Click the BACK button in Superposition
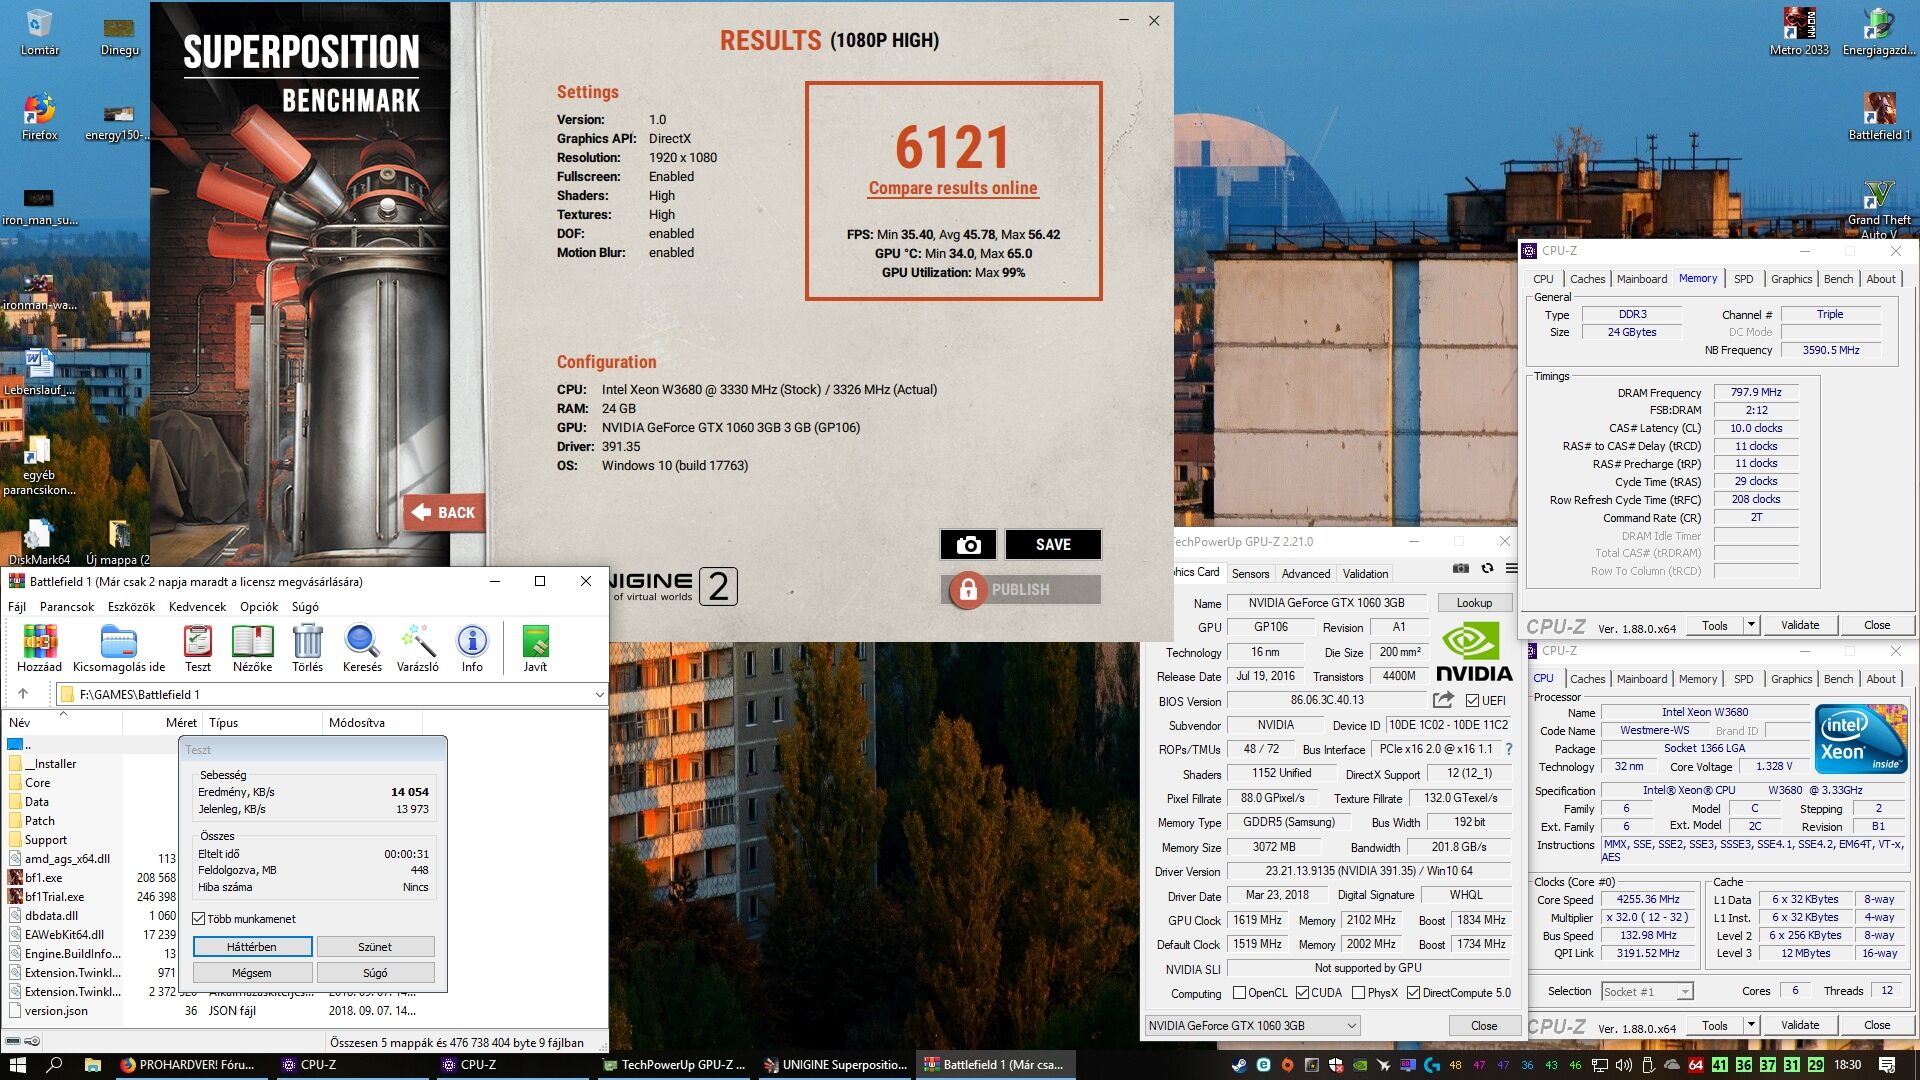This screenshot has width=1920, height=1080. [x=444, y=513]
